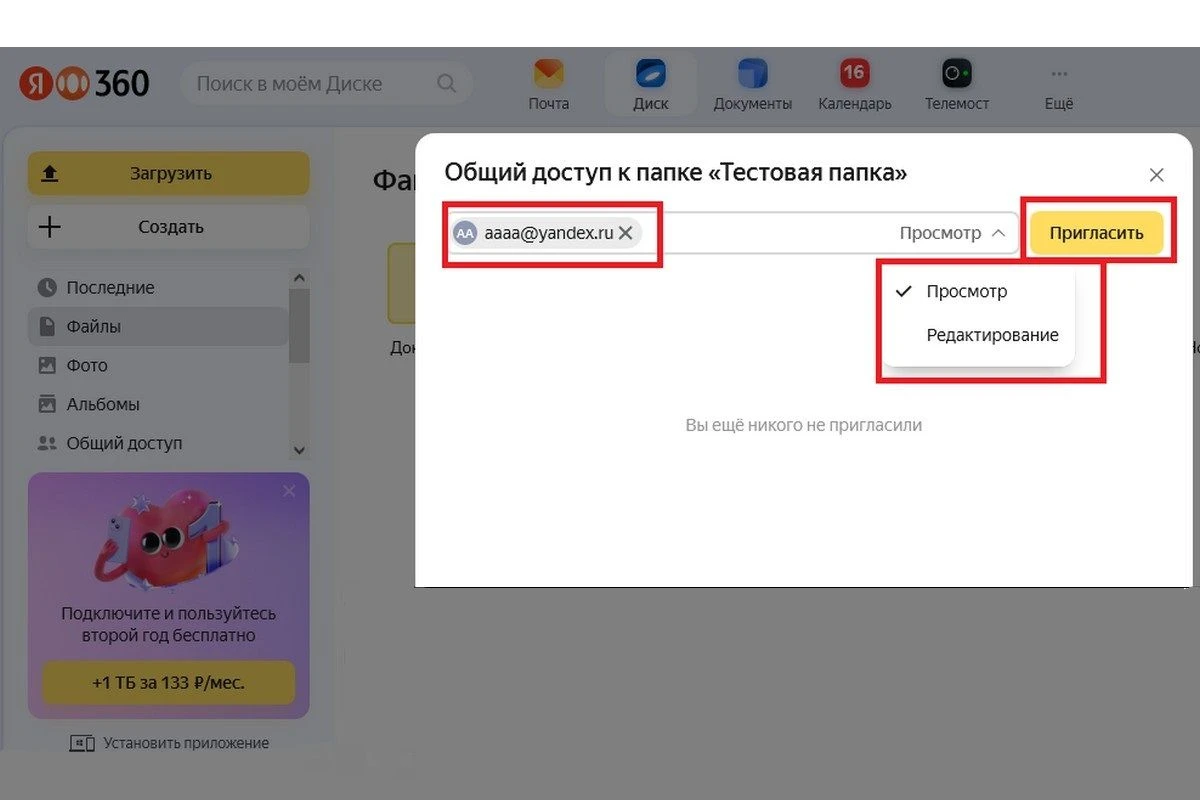This screenshot has height=800, width=1200.
Task: Open Фото in the sidebar
Action: [158, 365]
